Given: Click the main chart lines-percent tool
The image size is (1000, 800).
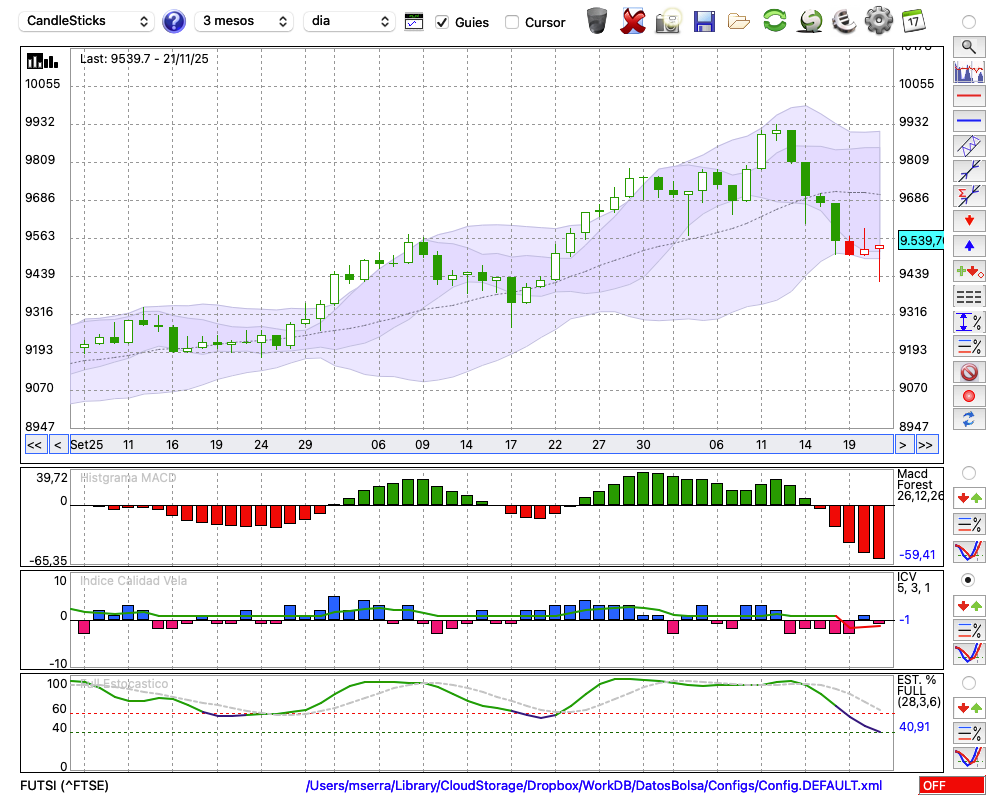Looking at the screenshot, I should coord(969,346).
